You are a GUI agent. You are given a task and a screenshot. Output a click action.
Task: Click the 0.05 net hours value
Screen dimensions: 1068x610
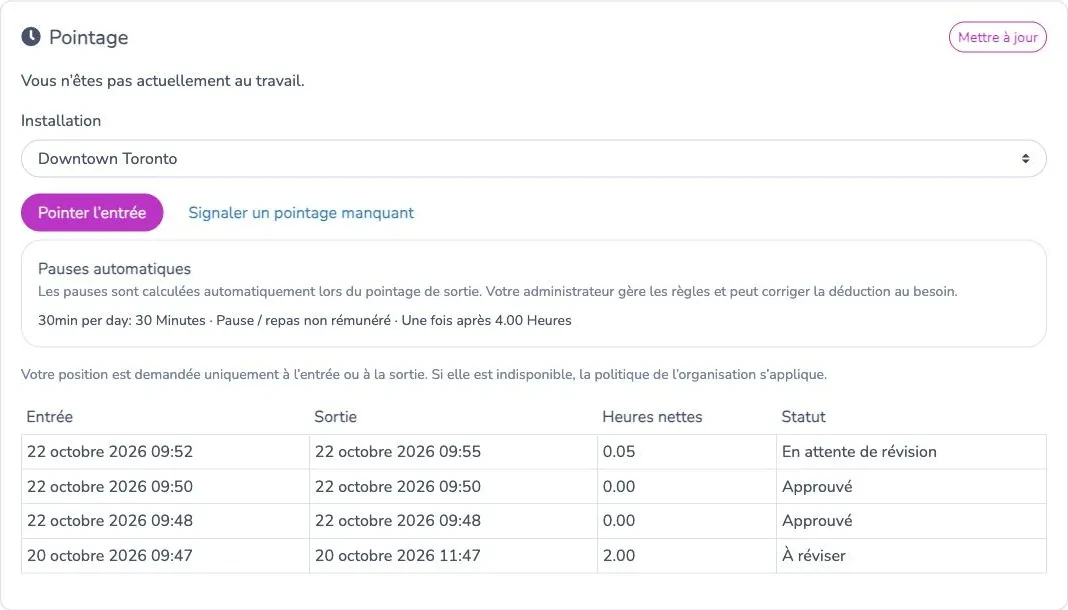619,451
